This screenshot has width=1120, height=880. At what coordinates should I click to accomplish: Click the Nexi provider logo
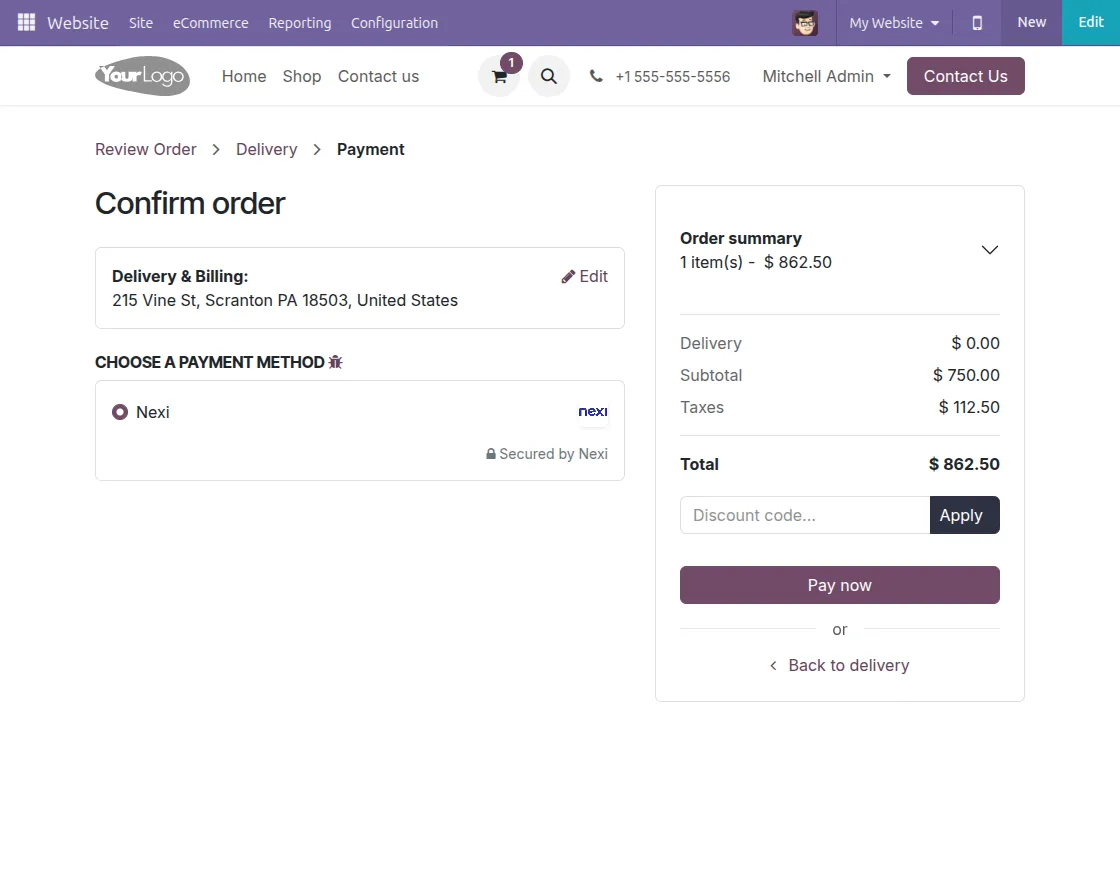click(x=593, y=411)
